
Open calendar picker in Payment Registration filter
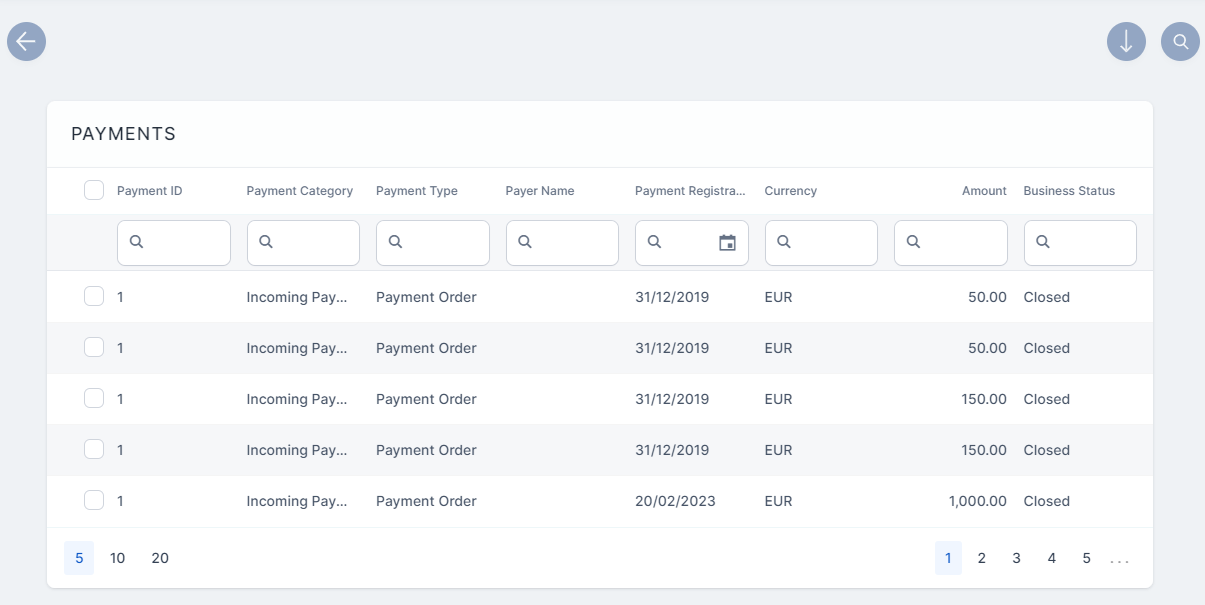727,243
